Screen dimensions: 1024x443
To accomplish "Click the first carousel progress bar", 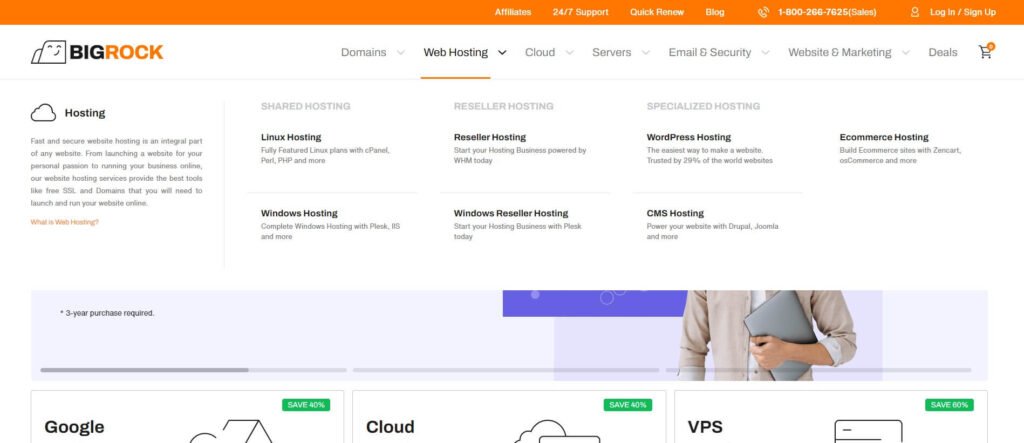I will 193,370.
